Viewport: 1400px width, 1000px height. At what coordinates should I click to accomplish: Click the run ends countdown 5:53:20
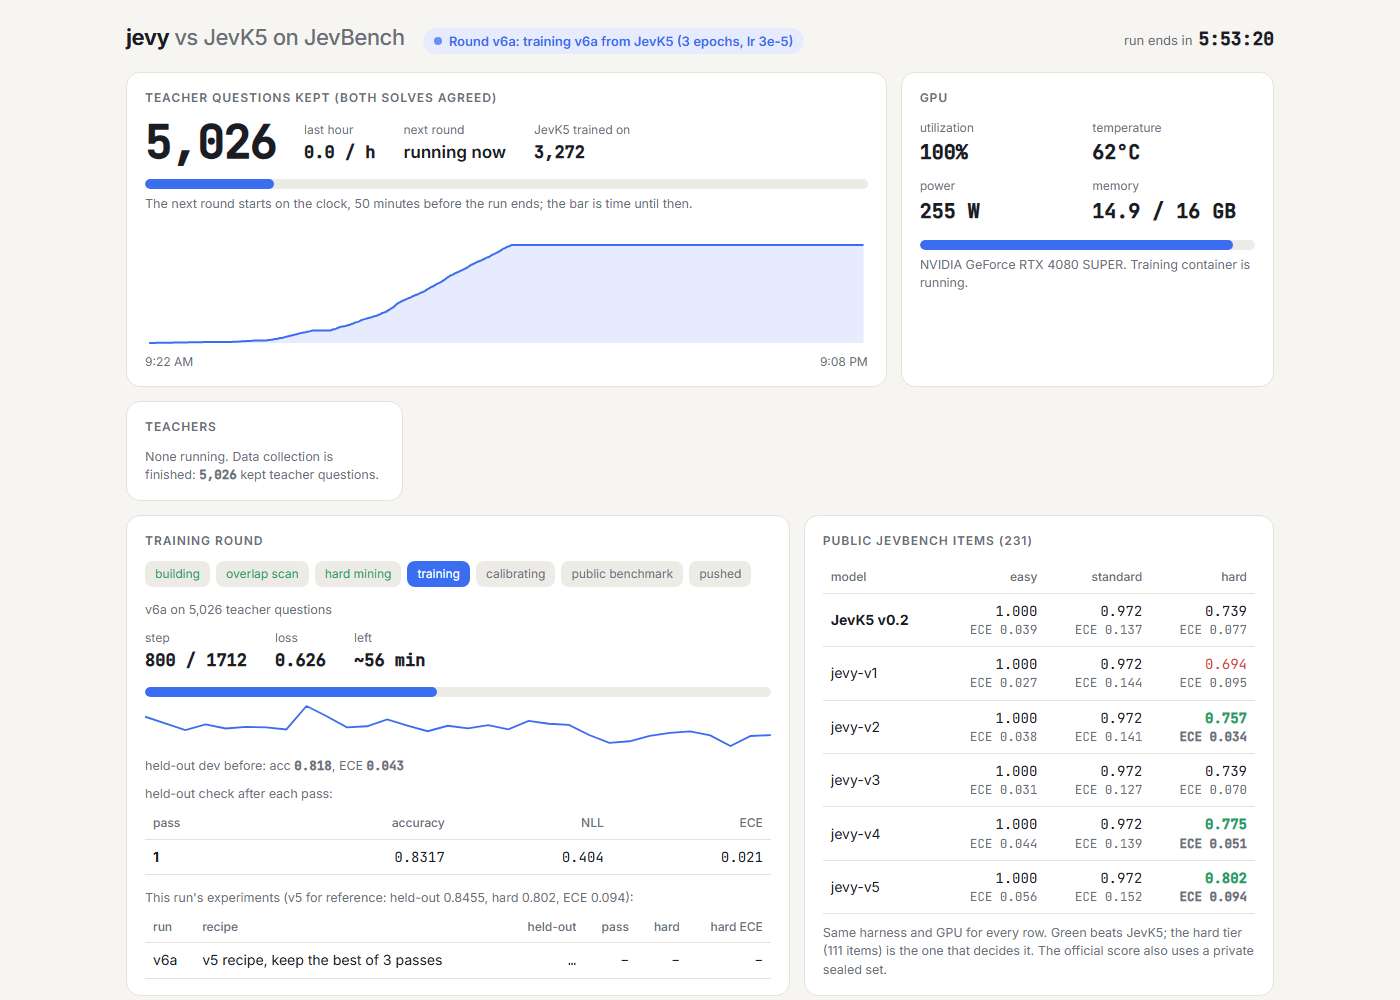[1236, 39]
